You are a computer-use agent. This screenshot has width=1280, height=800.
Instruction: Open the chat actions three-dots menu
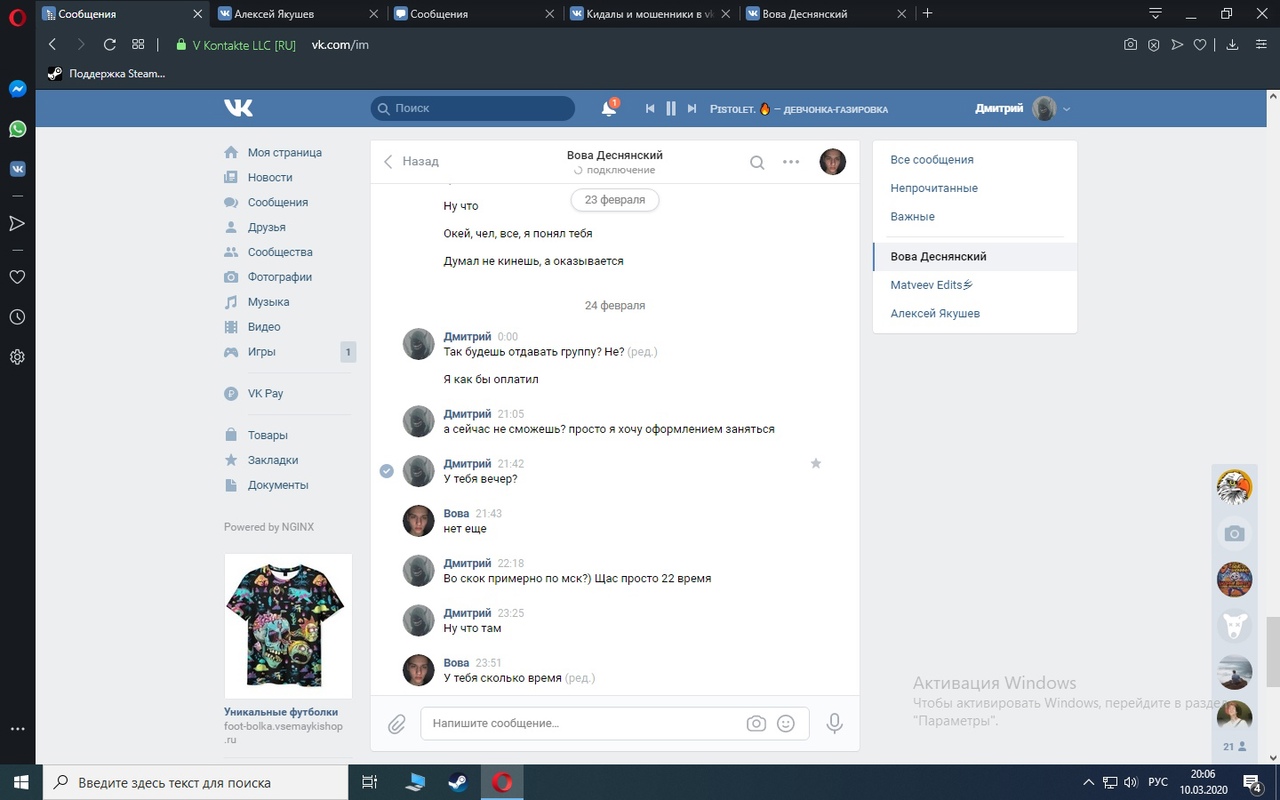click(x=791, y=162)
